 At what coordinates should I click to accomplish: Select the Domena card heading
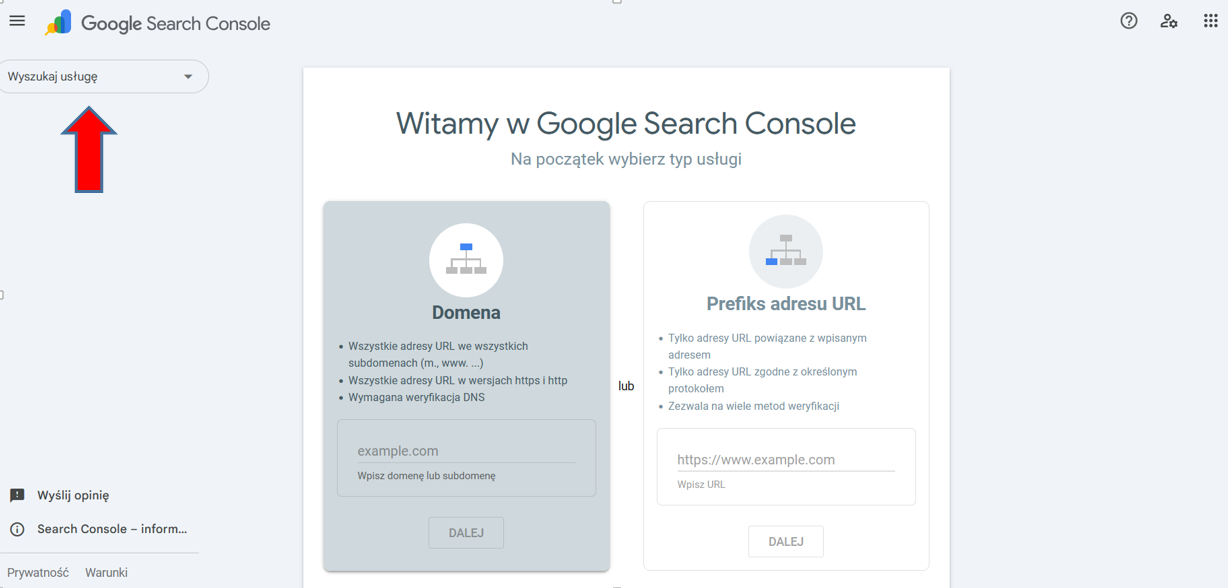pyautogui.click(x=466, y=312)
